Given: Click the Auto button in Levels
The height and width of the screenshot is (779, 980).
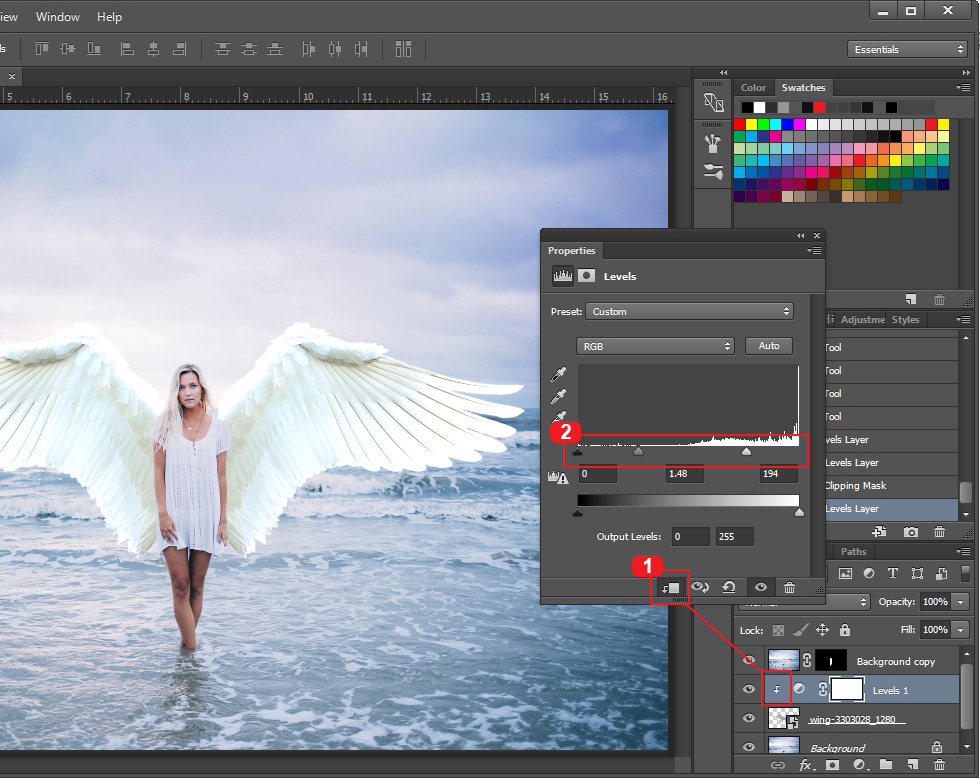Looking at the screenshot, I should click(769, 346).
